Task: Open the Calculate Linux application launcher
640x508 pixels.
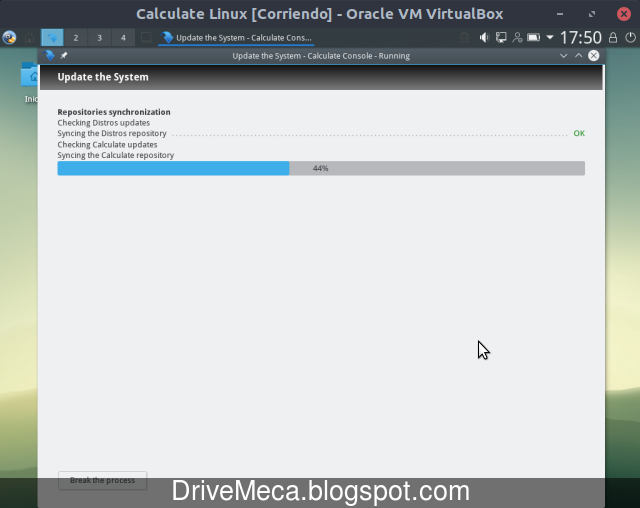Action: (9, 38)
